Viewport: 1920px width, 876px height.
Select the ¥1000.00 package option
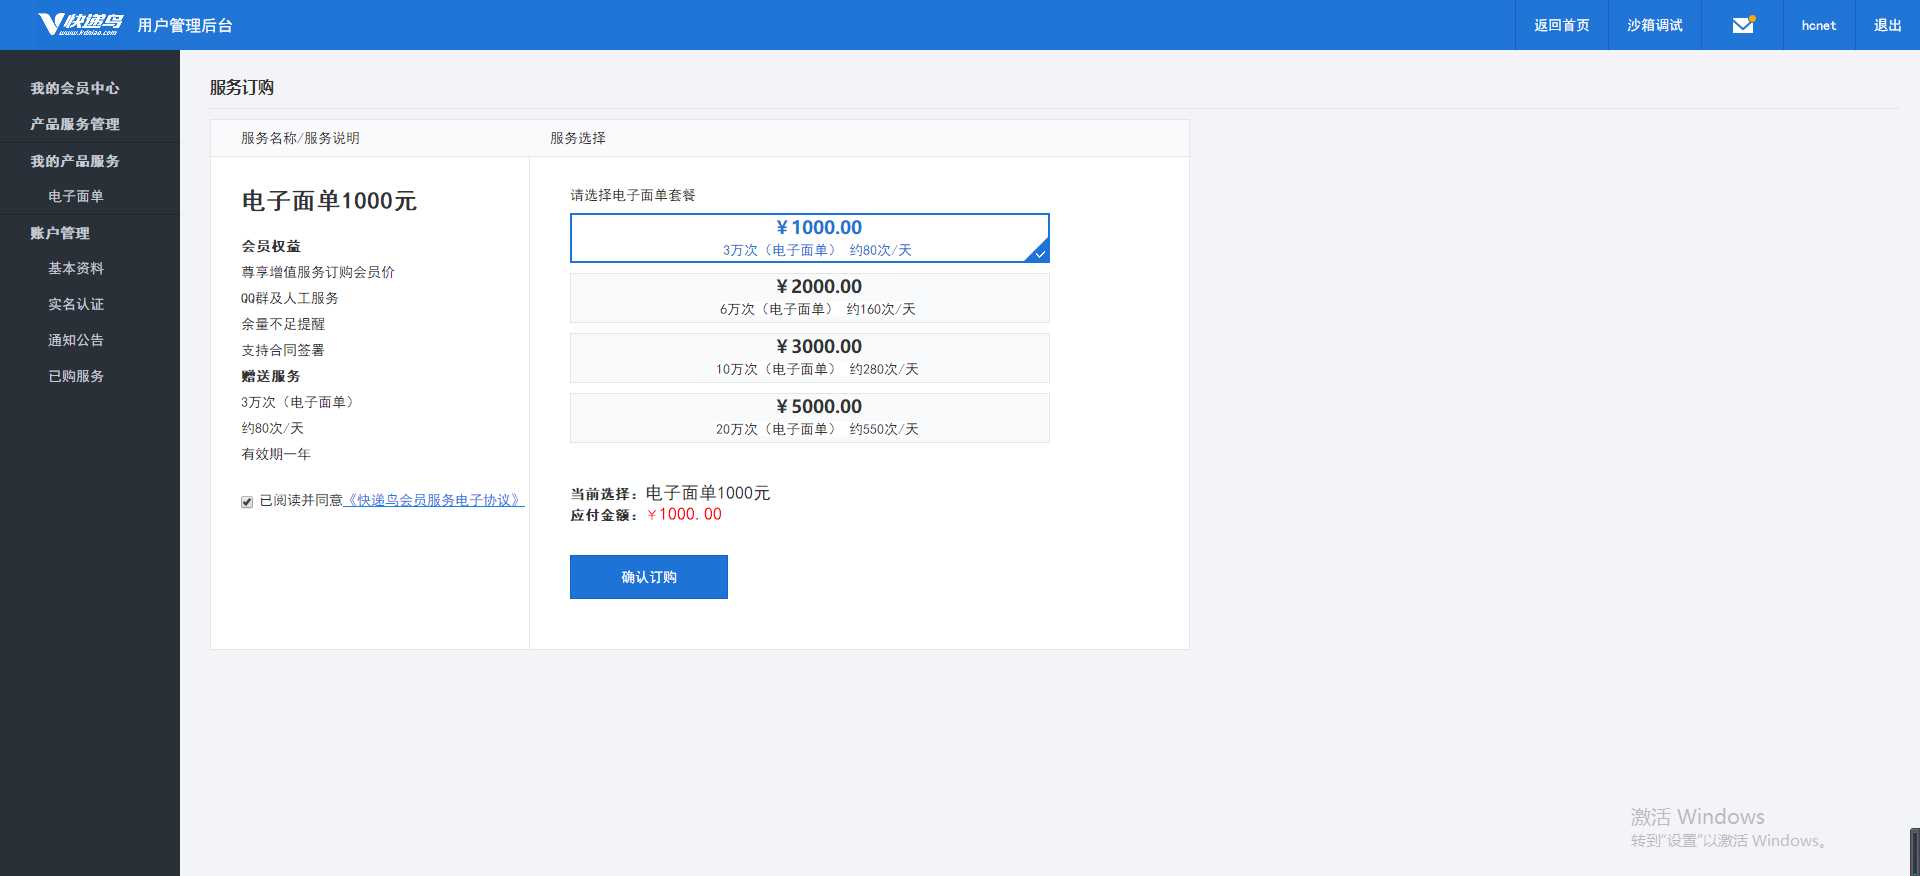point(810,238)
